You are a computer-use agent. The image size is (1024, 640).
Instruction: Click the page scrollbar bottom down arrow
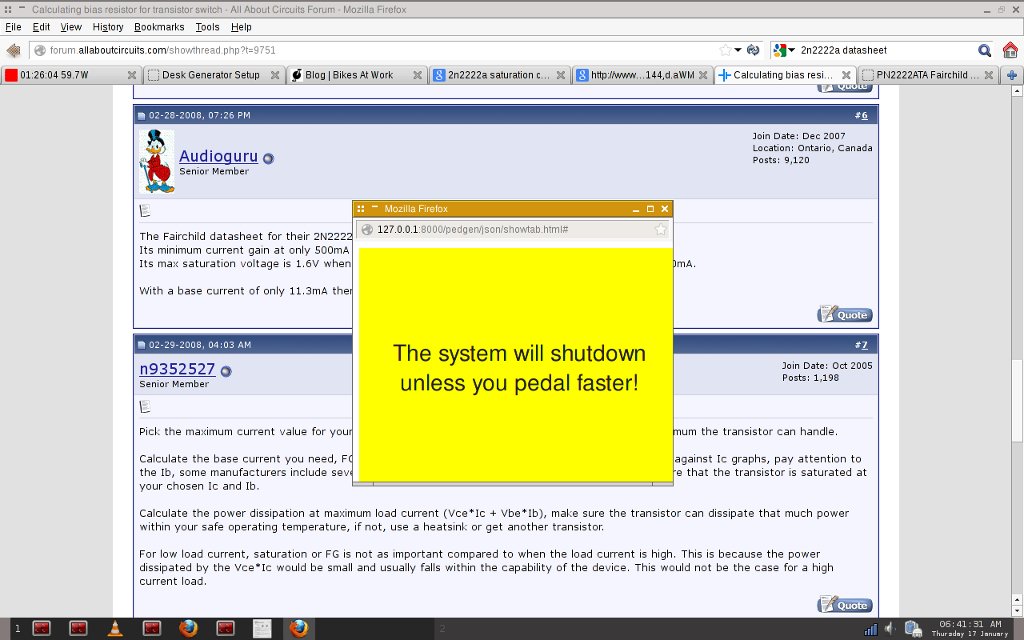pos(1017,612)
